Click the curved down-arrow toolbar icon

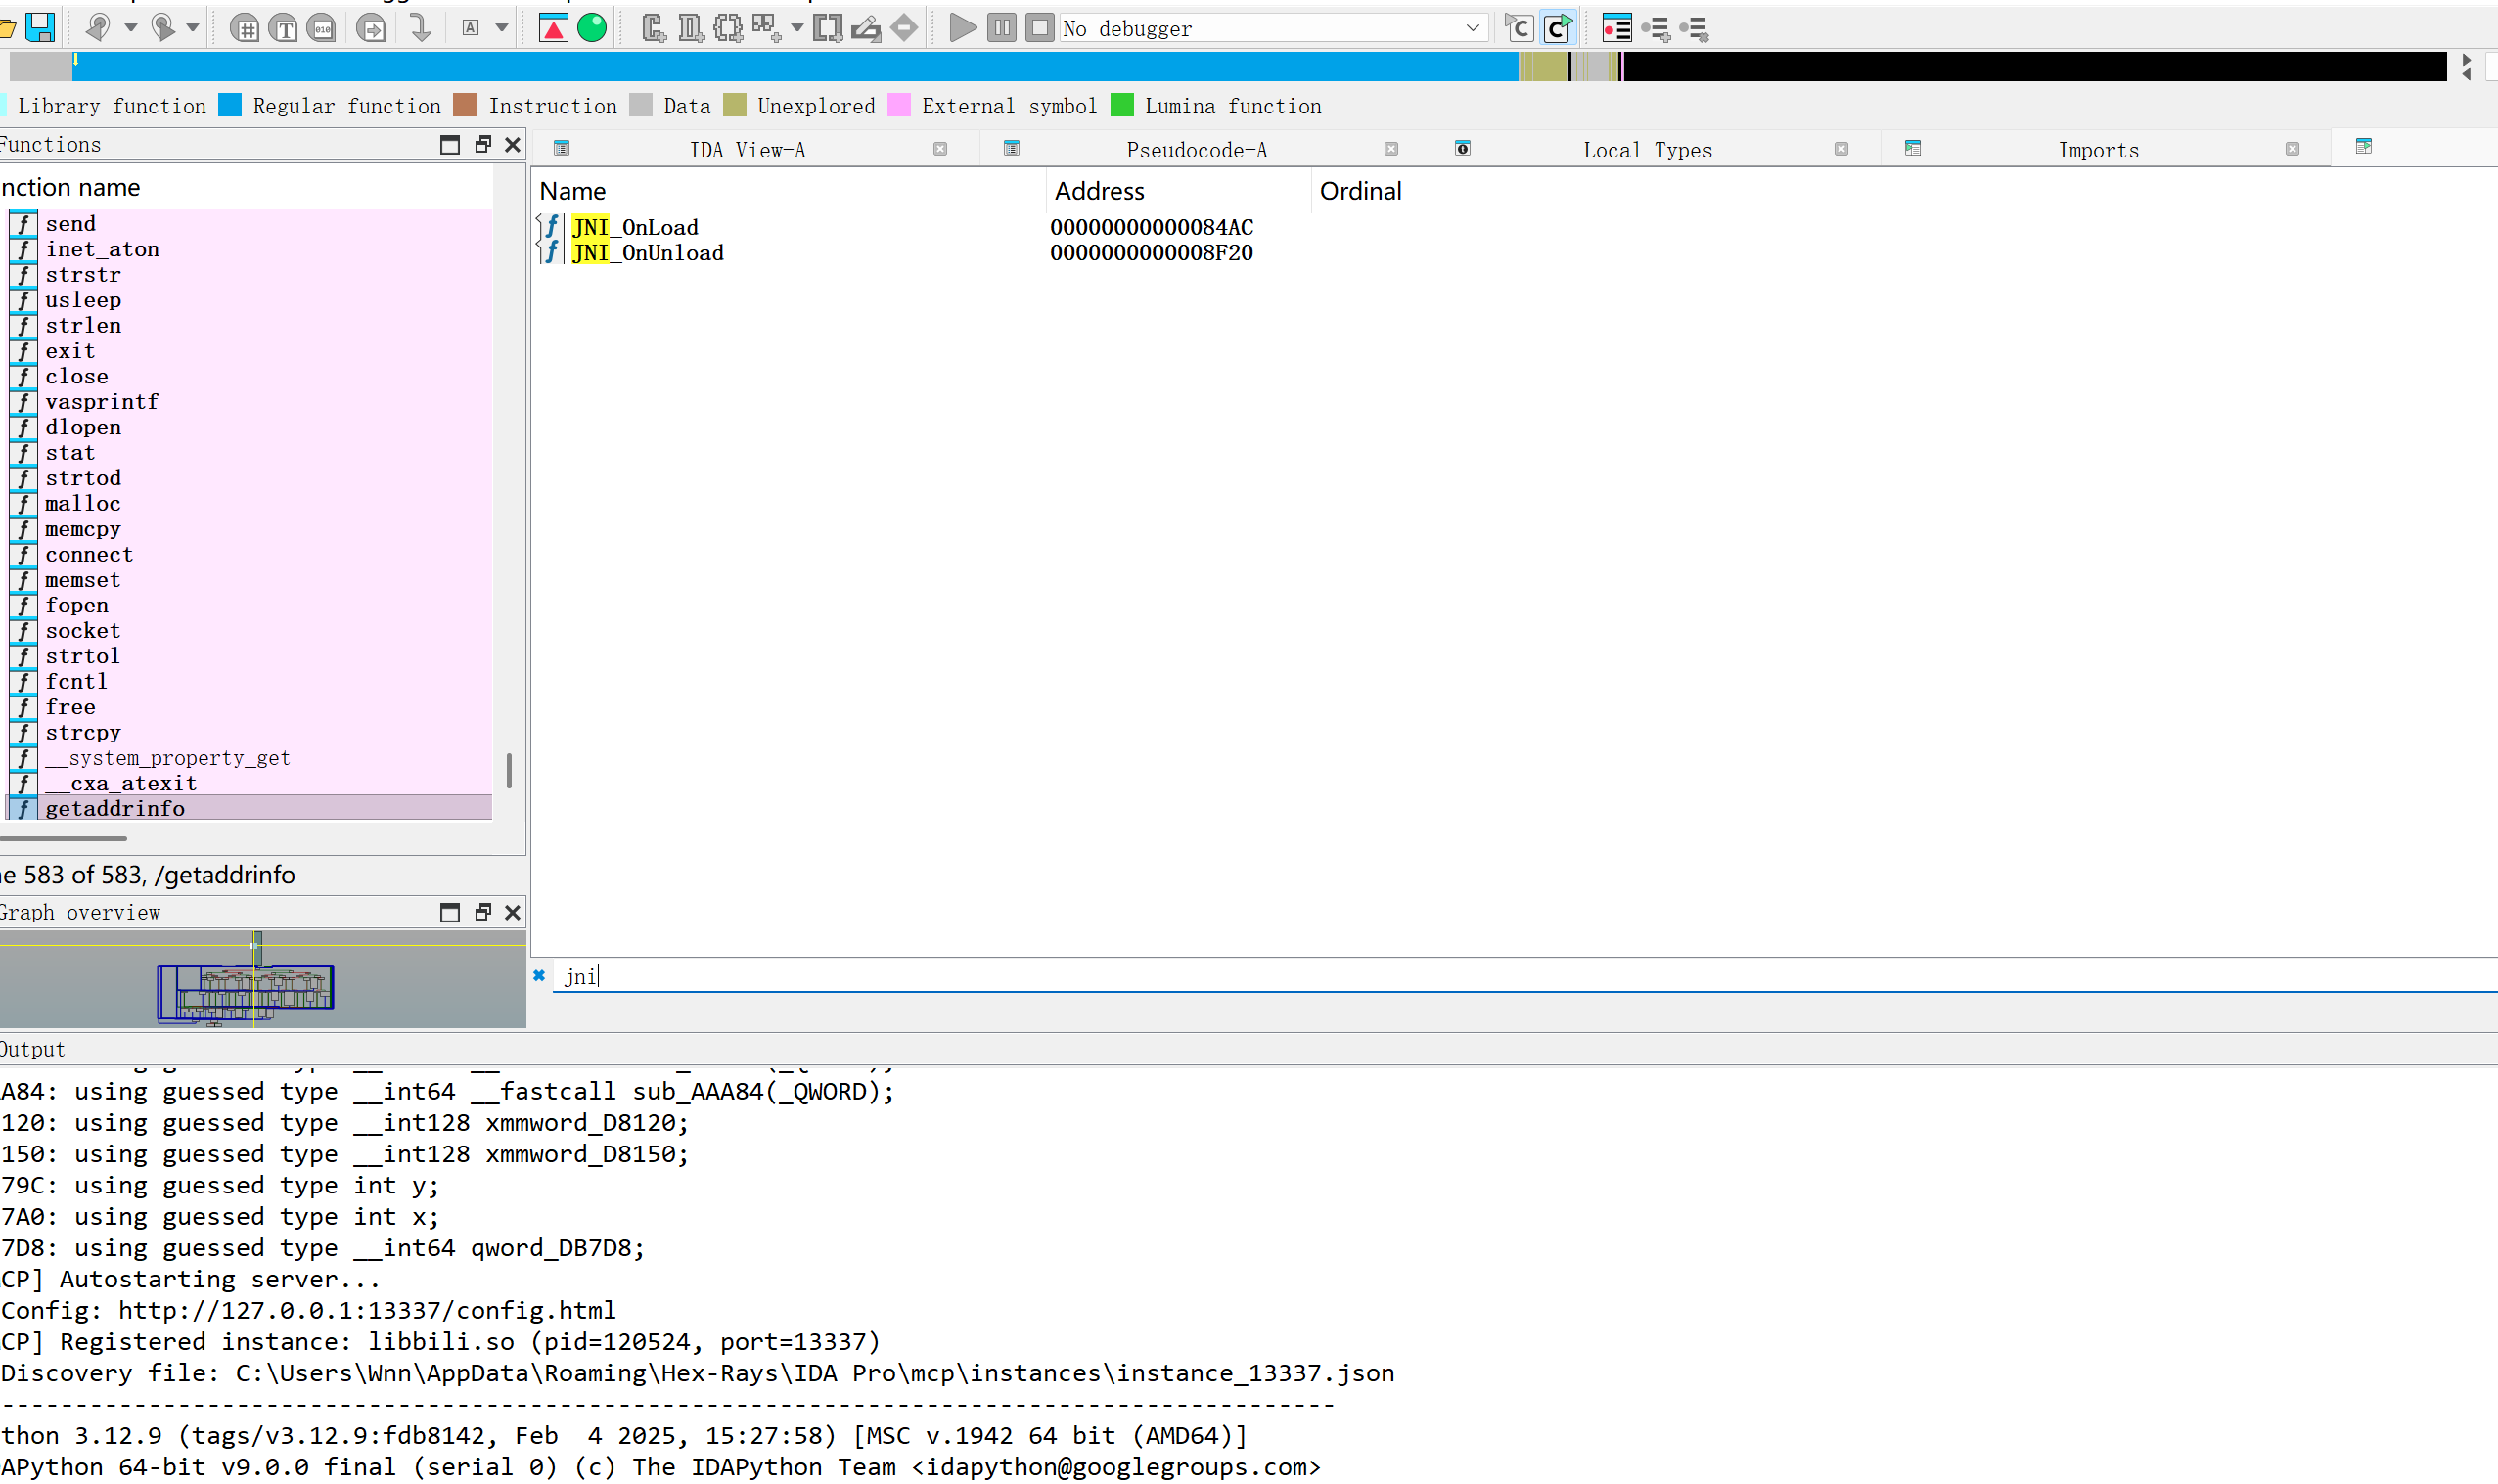point(420,28)
